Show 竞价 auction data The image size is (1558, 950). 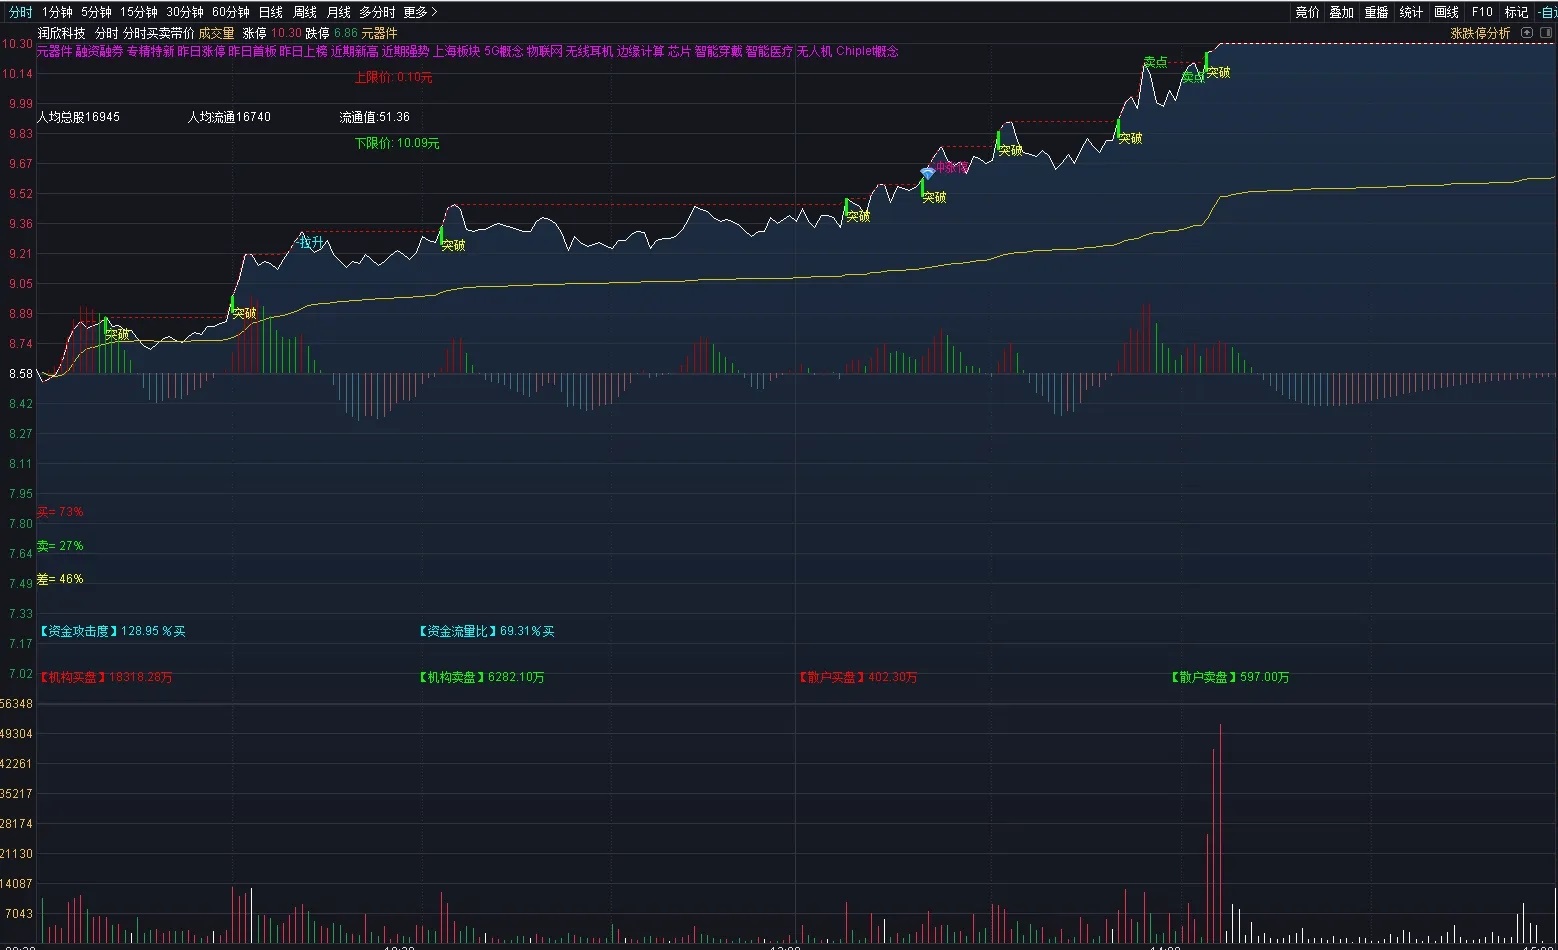click(x=1307, y=12)
